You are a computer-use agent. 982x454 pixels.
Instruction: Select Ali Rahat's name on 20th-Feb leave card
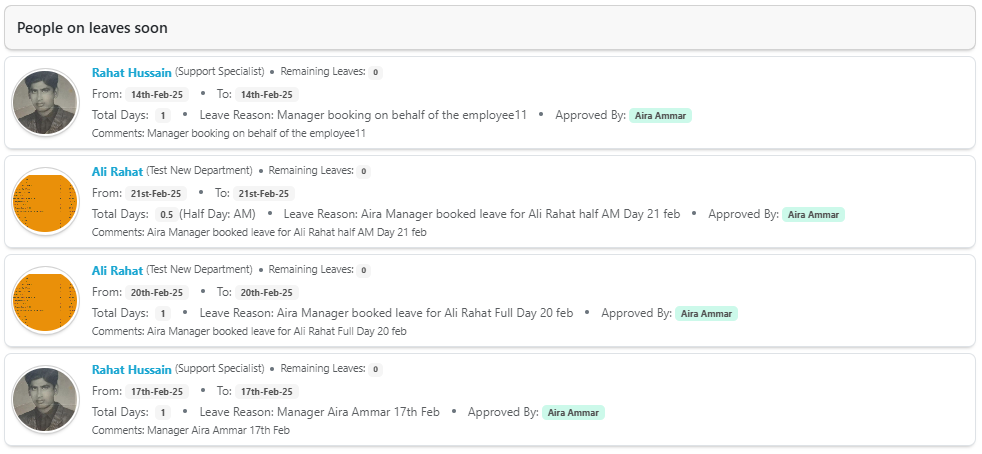(x=117, y=270)
